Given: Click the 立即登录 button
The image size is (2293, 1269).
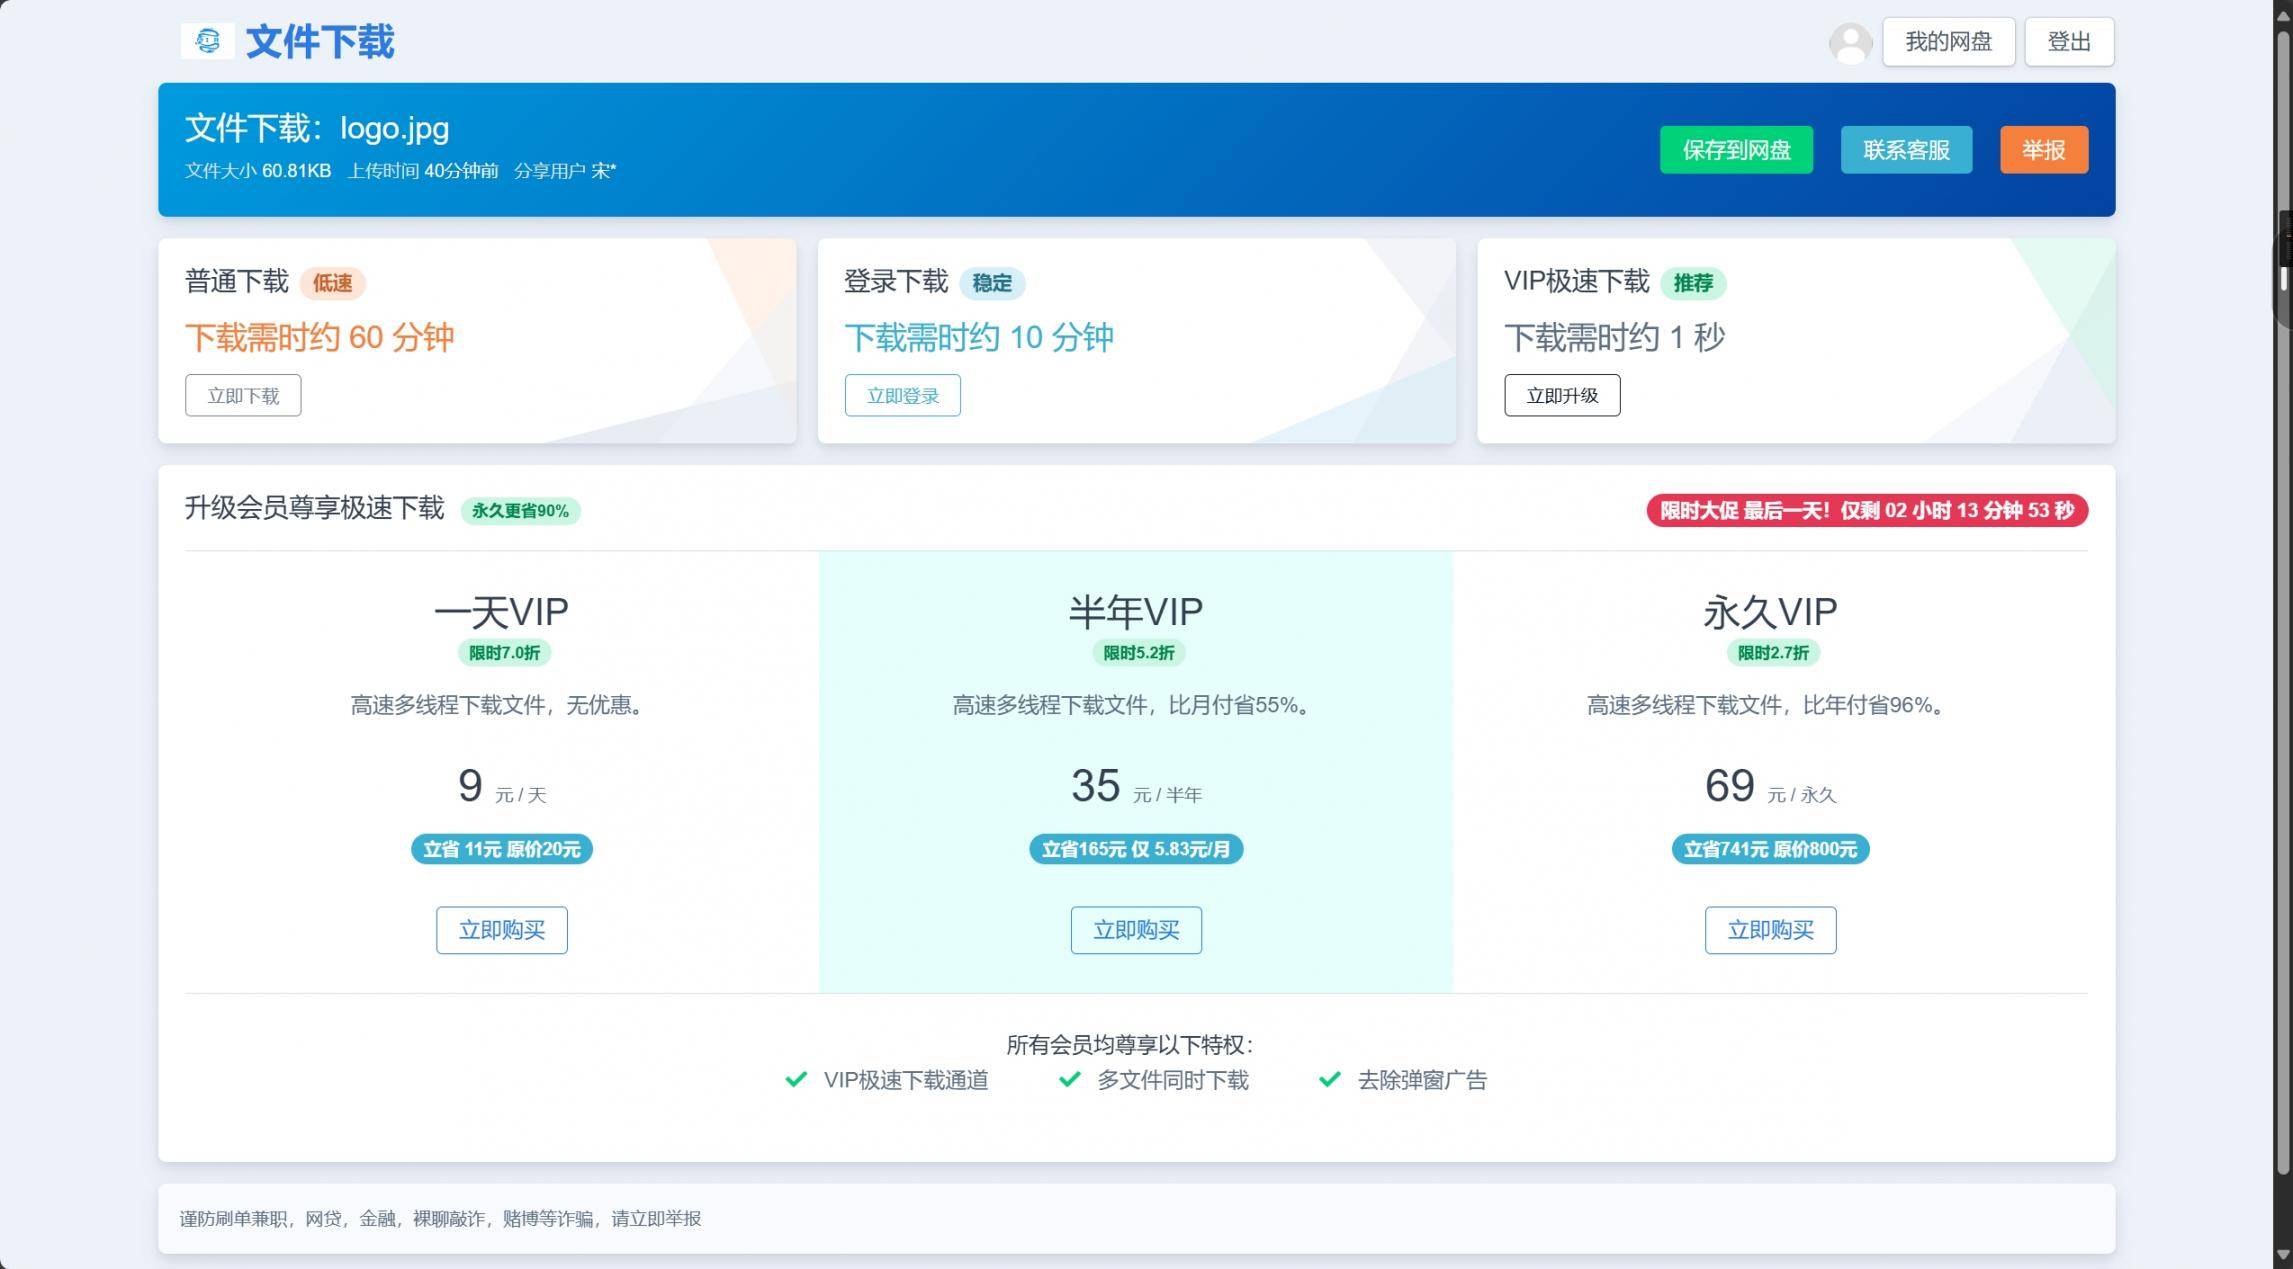Looking at the screenshot, I should click(902, 395).
